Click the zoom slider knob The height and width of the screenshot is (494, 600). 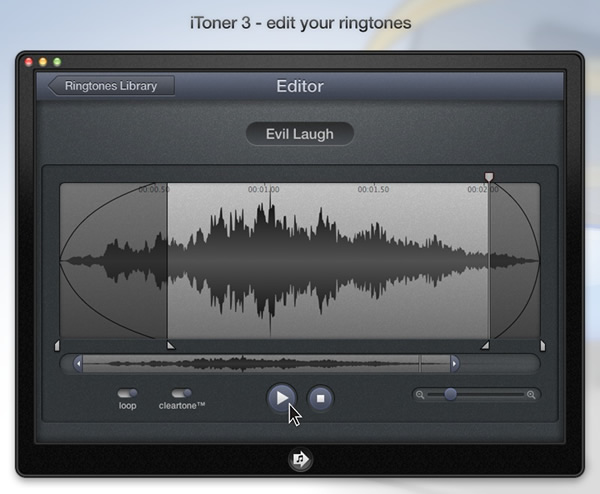pyautogui.click(x=450, y=394)
